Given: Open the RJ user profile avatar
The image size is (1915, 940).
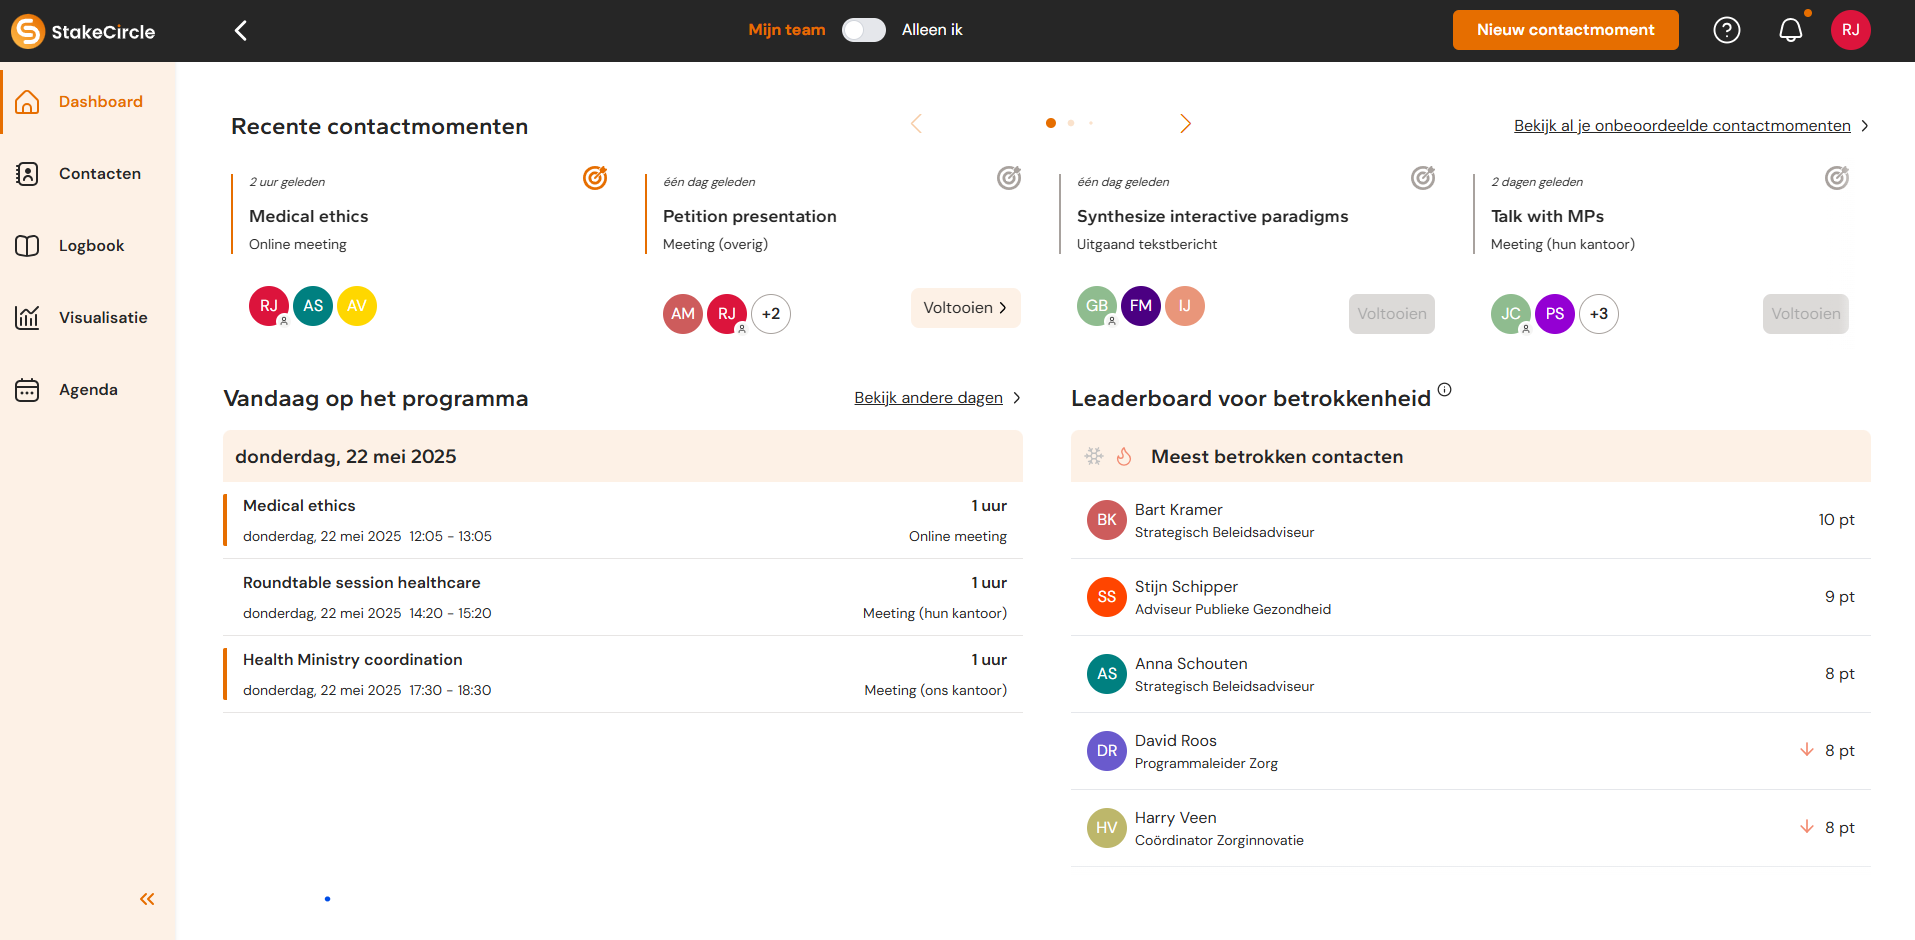Looking at the screenshot, I should click(1851, 30).
